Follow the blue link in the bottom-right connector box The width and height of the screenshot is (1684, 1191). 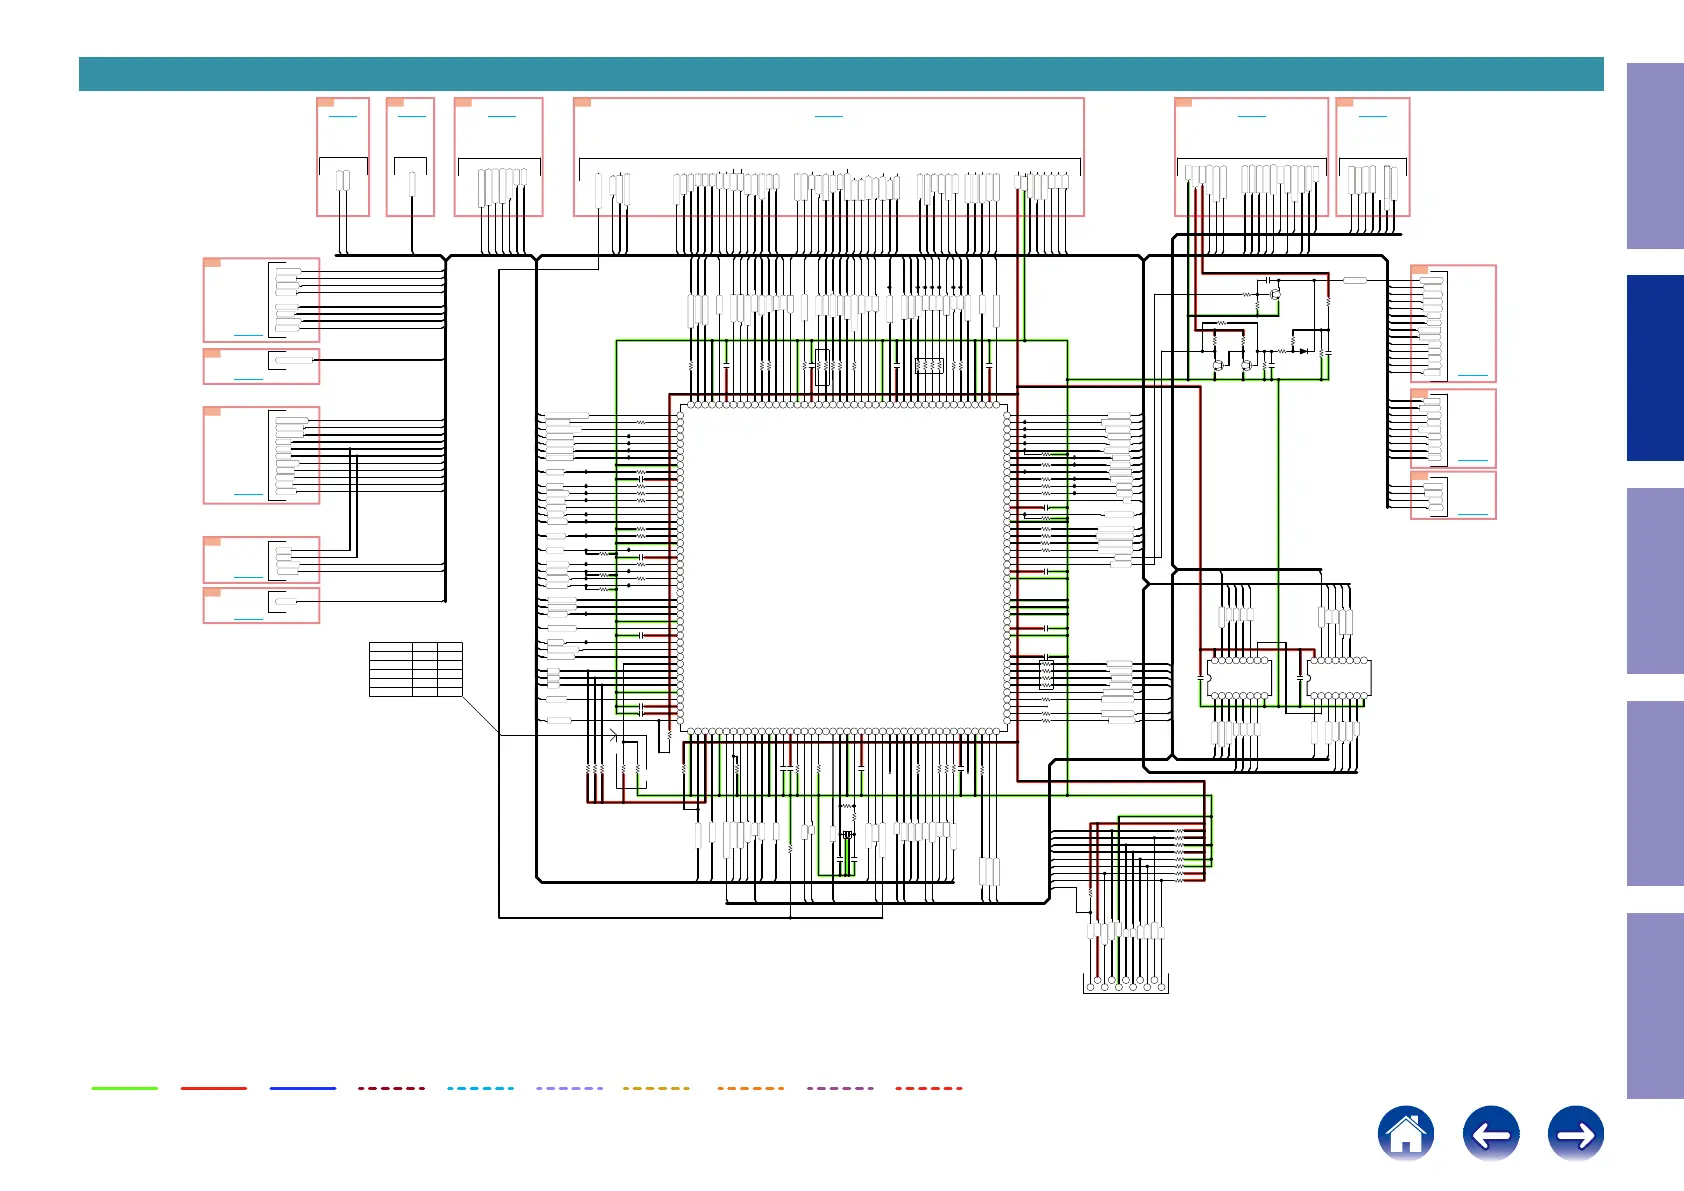pos(1473,514)
